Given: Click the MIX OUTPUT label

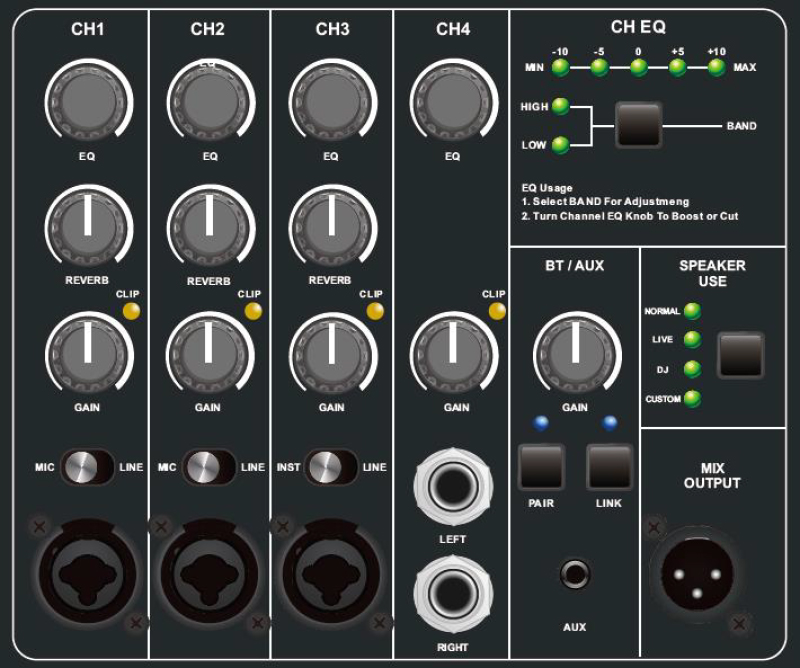Looking at the screenshot, I should click(x=712, y=476).
